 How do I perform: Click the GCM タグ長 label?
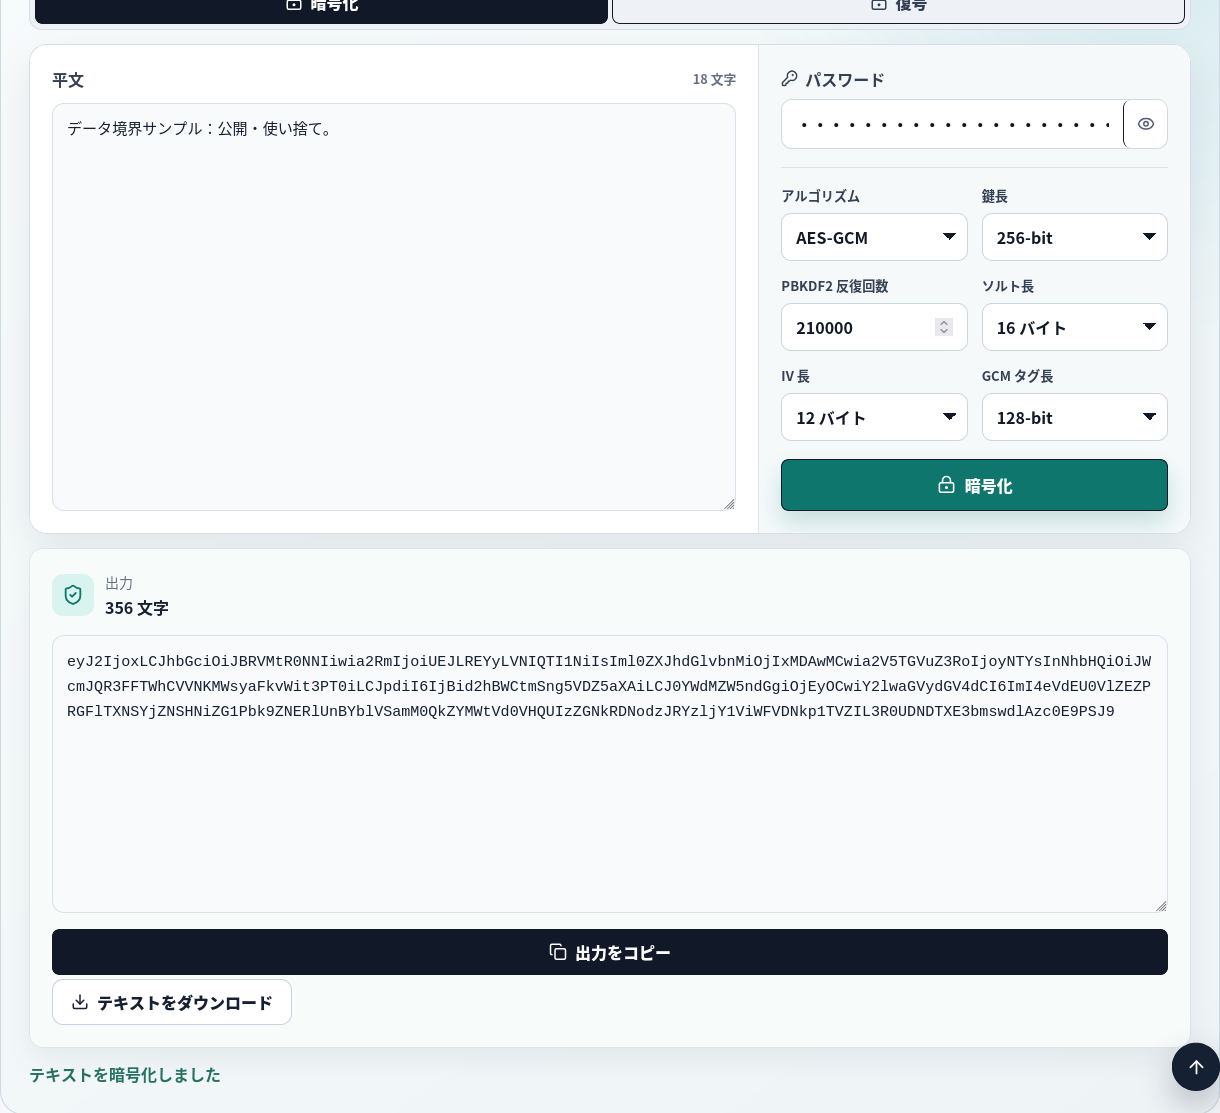tap(1018, 376)
